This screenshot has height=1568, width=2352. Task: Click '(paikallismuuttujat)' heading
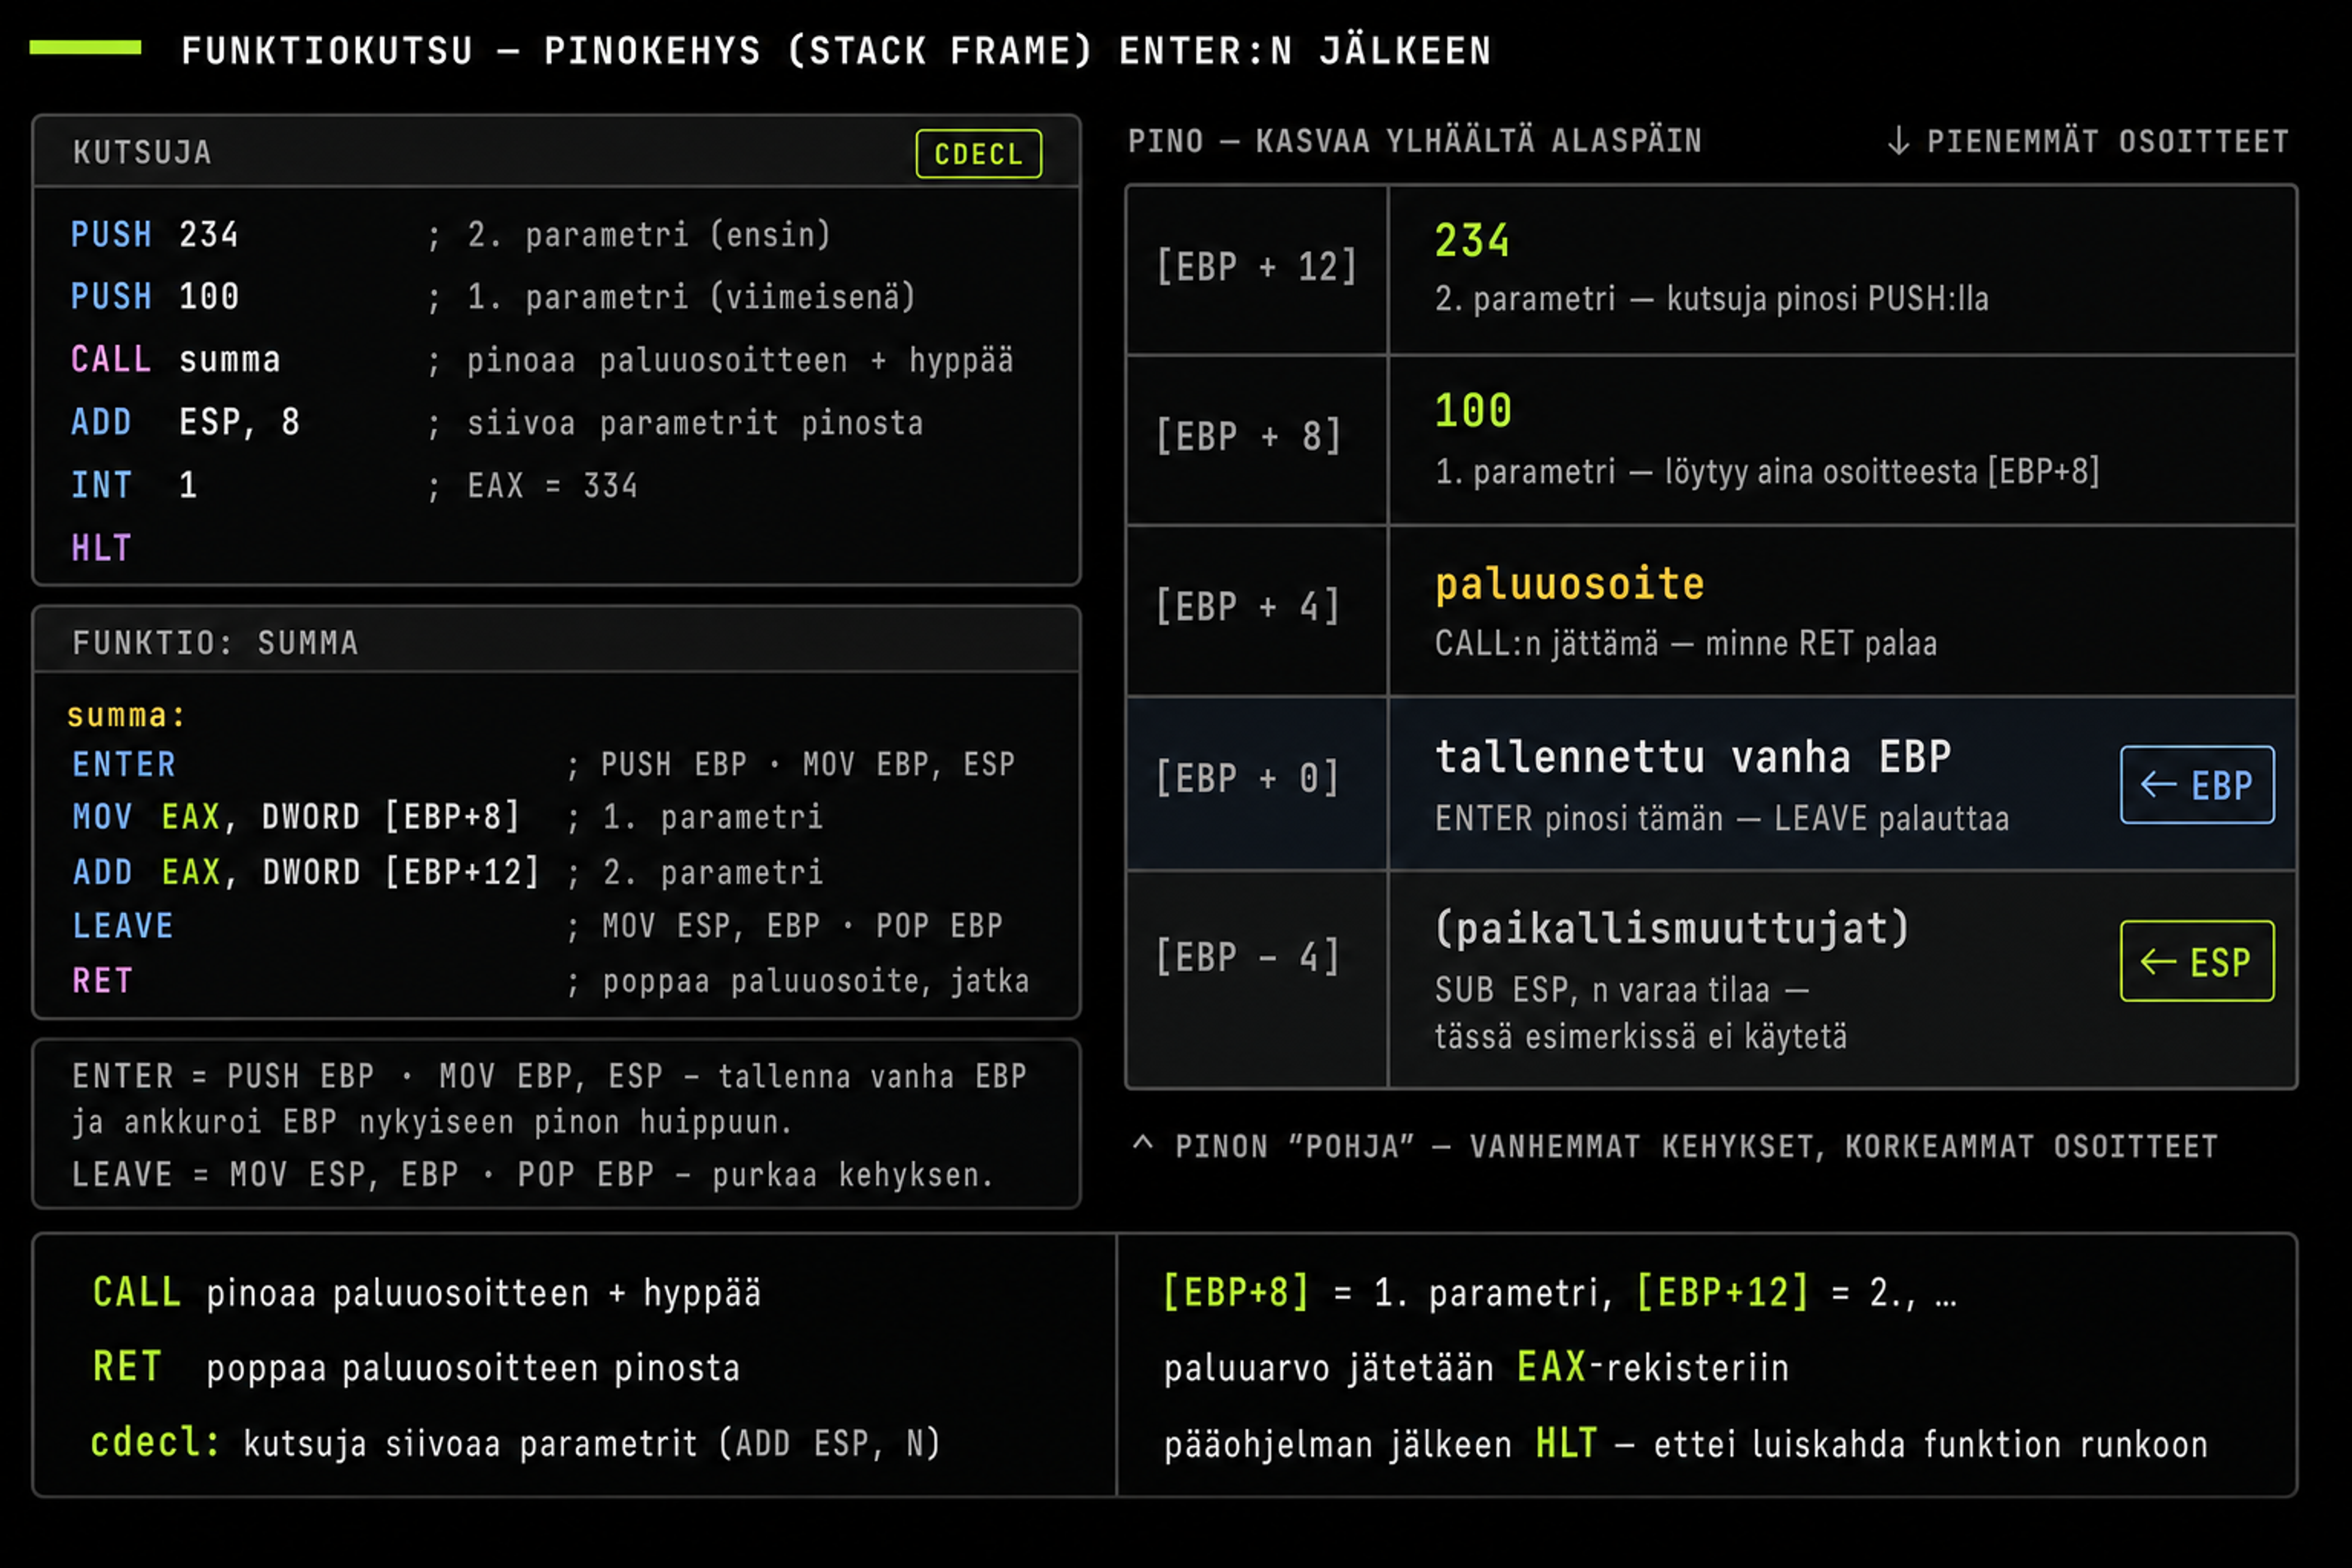click(x=1672, y=930)
